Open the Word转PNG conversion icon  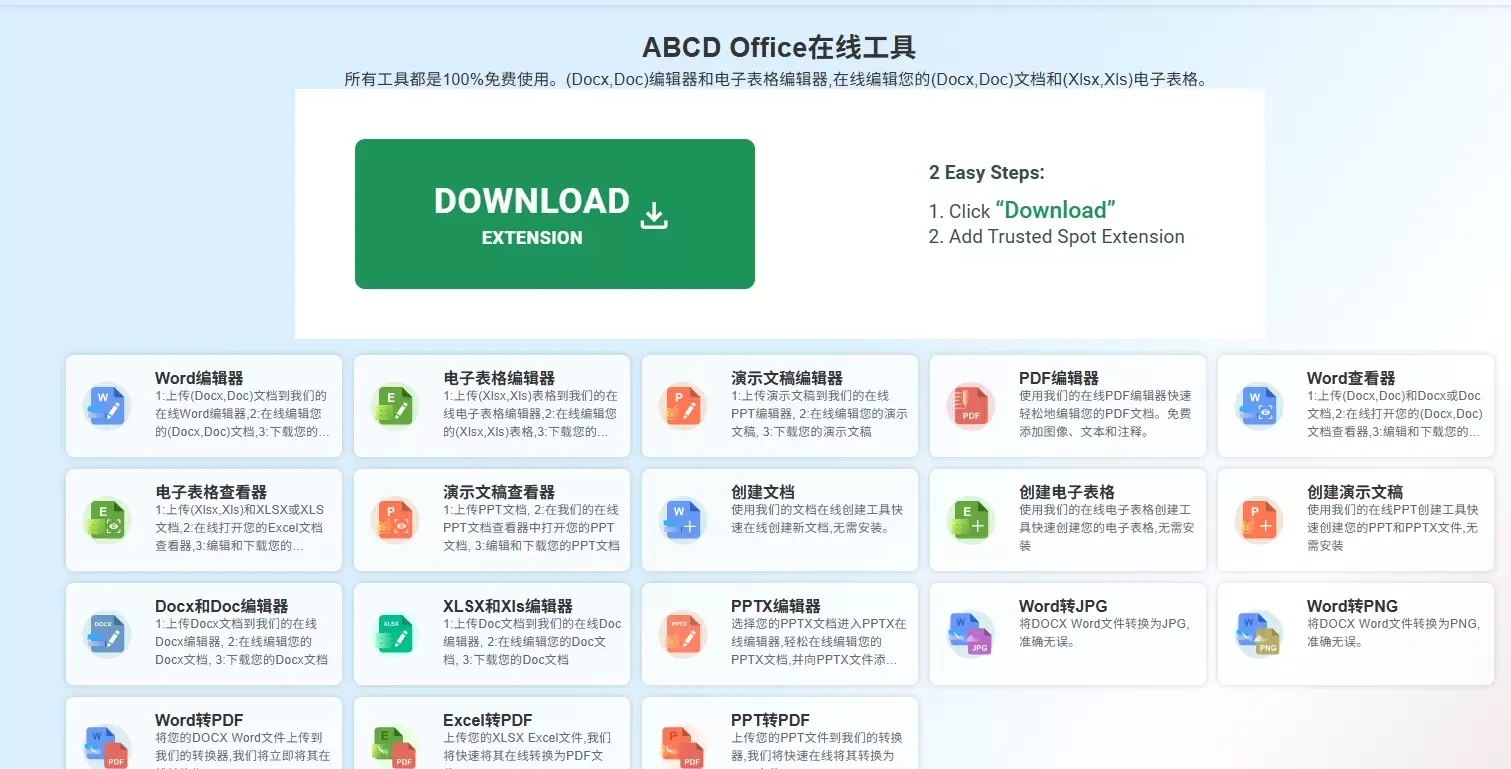point(1257,633)
